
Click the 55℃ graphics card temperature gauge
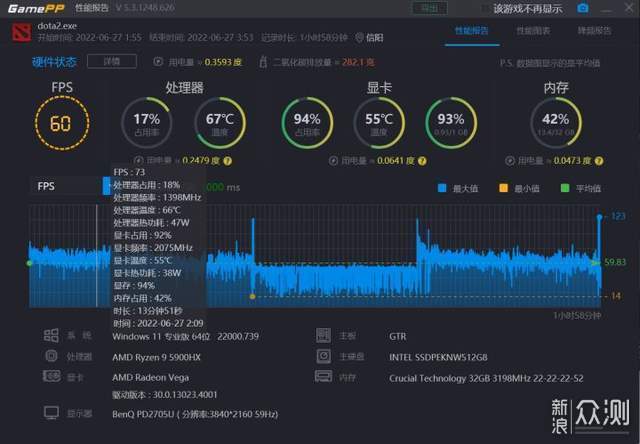coord(379,123)
